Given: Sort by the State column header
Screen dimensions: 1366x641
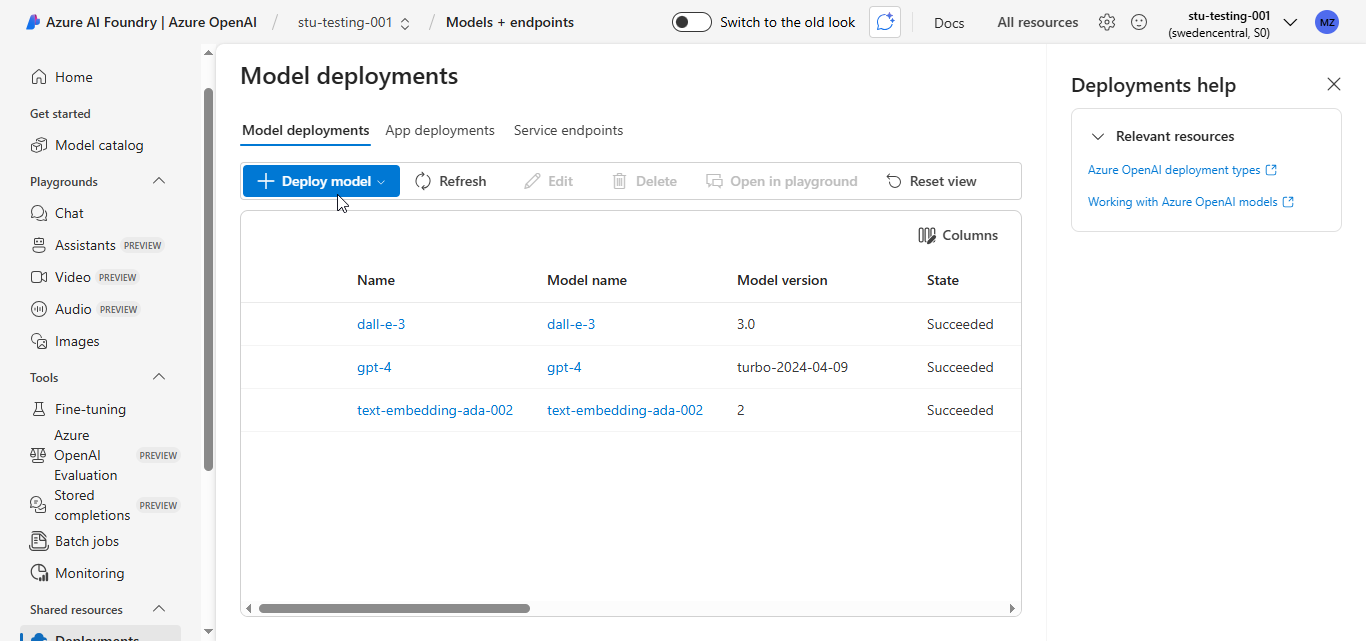Looking at the screenshot, I should [x=943, y=280].
